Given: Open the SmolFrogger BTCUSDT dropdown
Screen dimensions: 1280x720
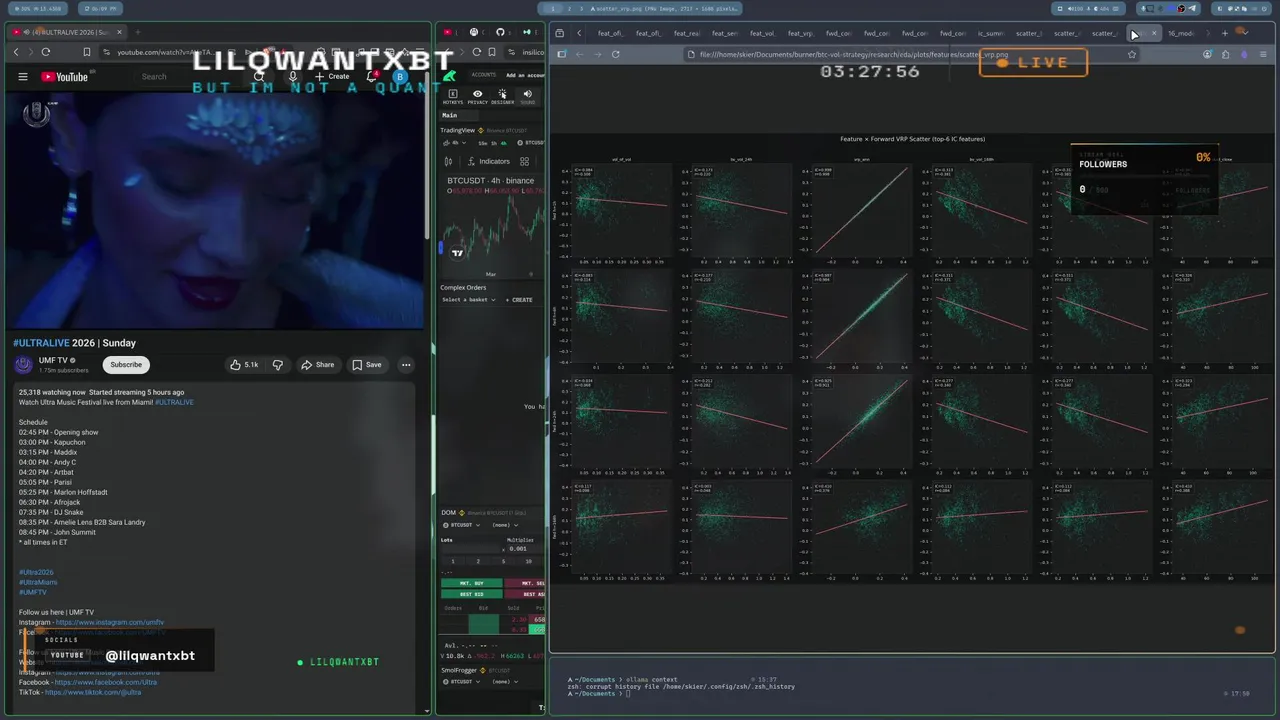Looking at the screenshot, I should click(x=461, y=682).
